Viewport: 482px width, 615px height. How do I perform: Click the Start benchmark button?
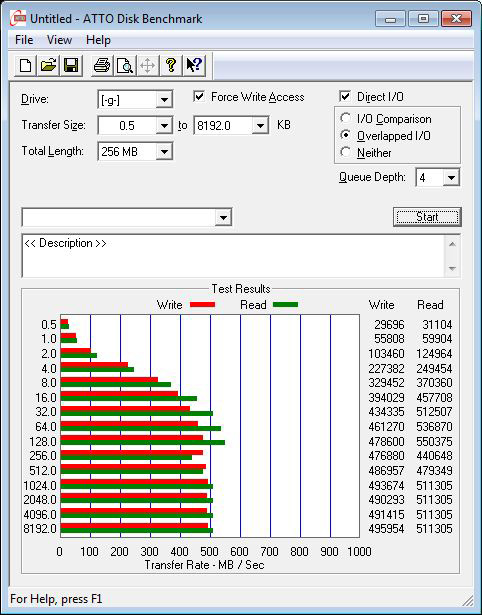[427, 217]
